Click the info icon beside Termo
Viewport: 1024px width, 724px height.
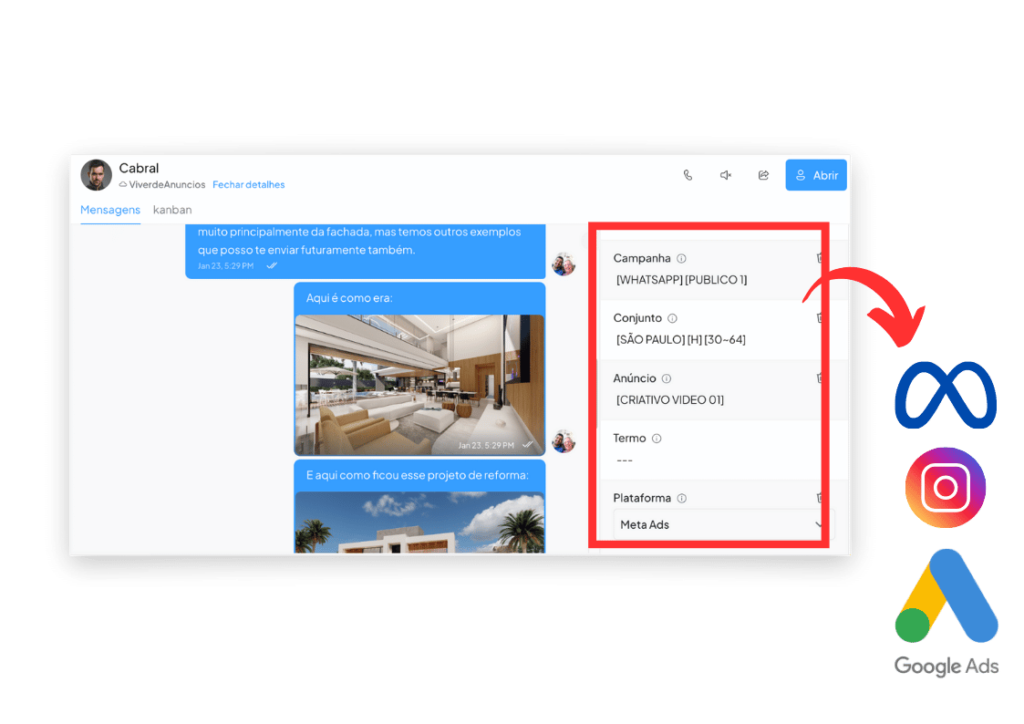click(657, 438)
